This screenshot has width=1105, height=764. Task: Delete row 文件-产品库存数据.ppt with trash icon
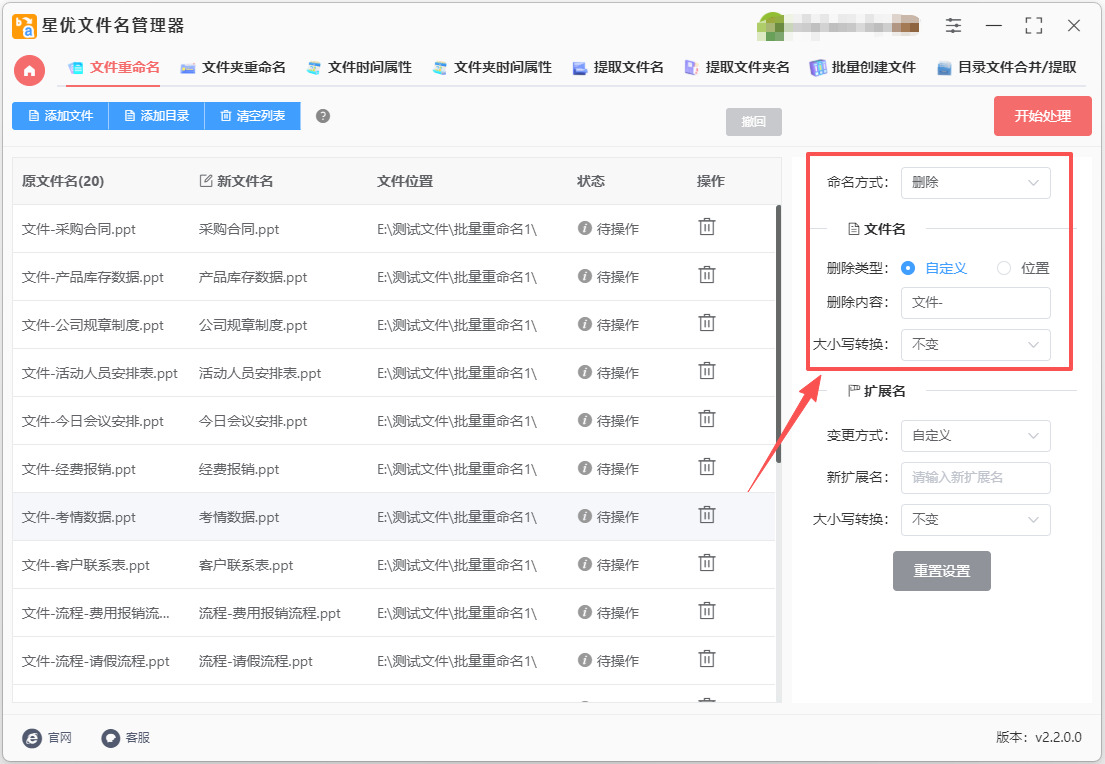click(707, 275)
